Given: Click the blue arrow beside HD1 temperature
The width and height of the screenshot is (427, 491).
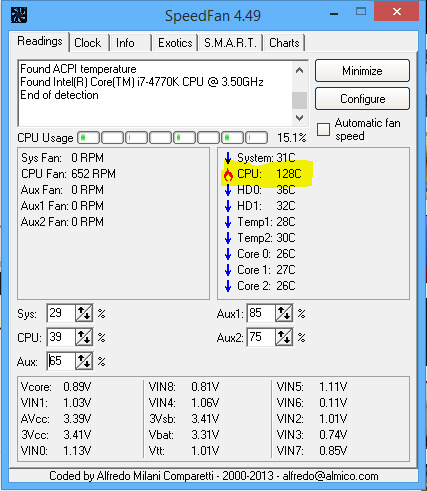Looking at the screenshot, I should [228, 206].
